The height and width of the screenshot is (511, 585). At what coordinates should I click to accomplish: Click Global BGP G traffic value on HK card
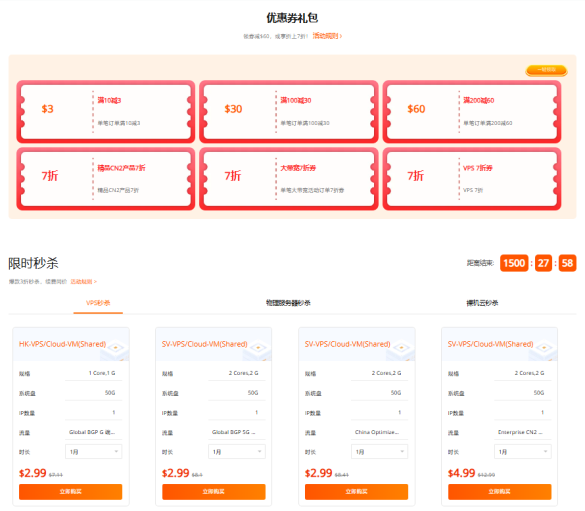[x=92, y=432]
